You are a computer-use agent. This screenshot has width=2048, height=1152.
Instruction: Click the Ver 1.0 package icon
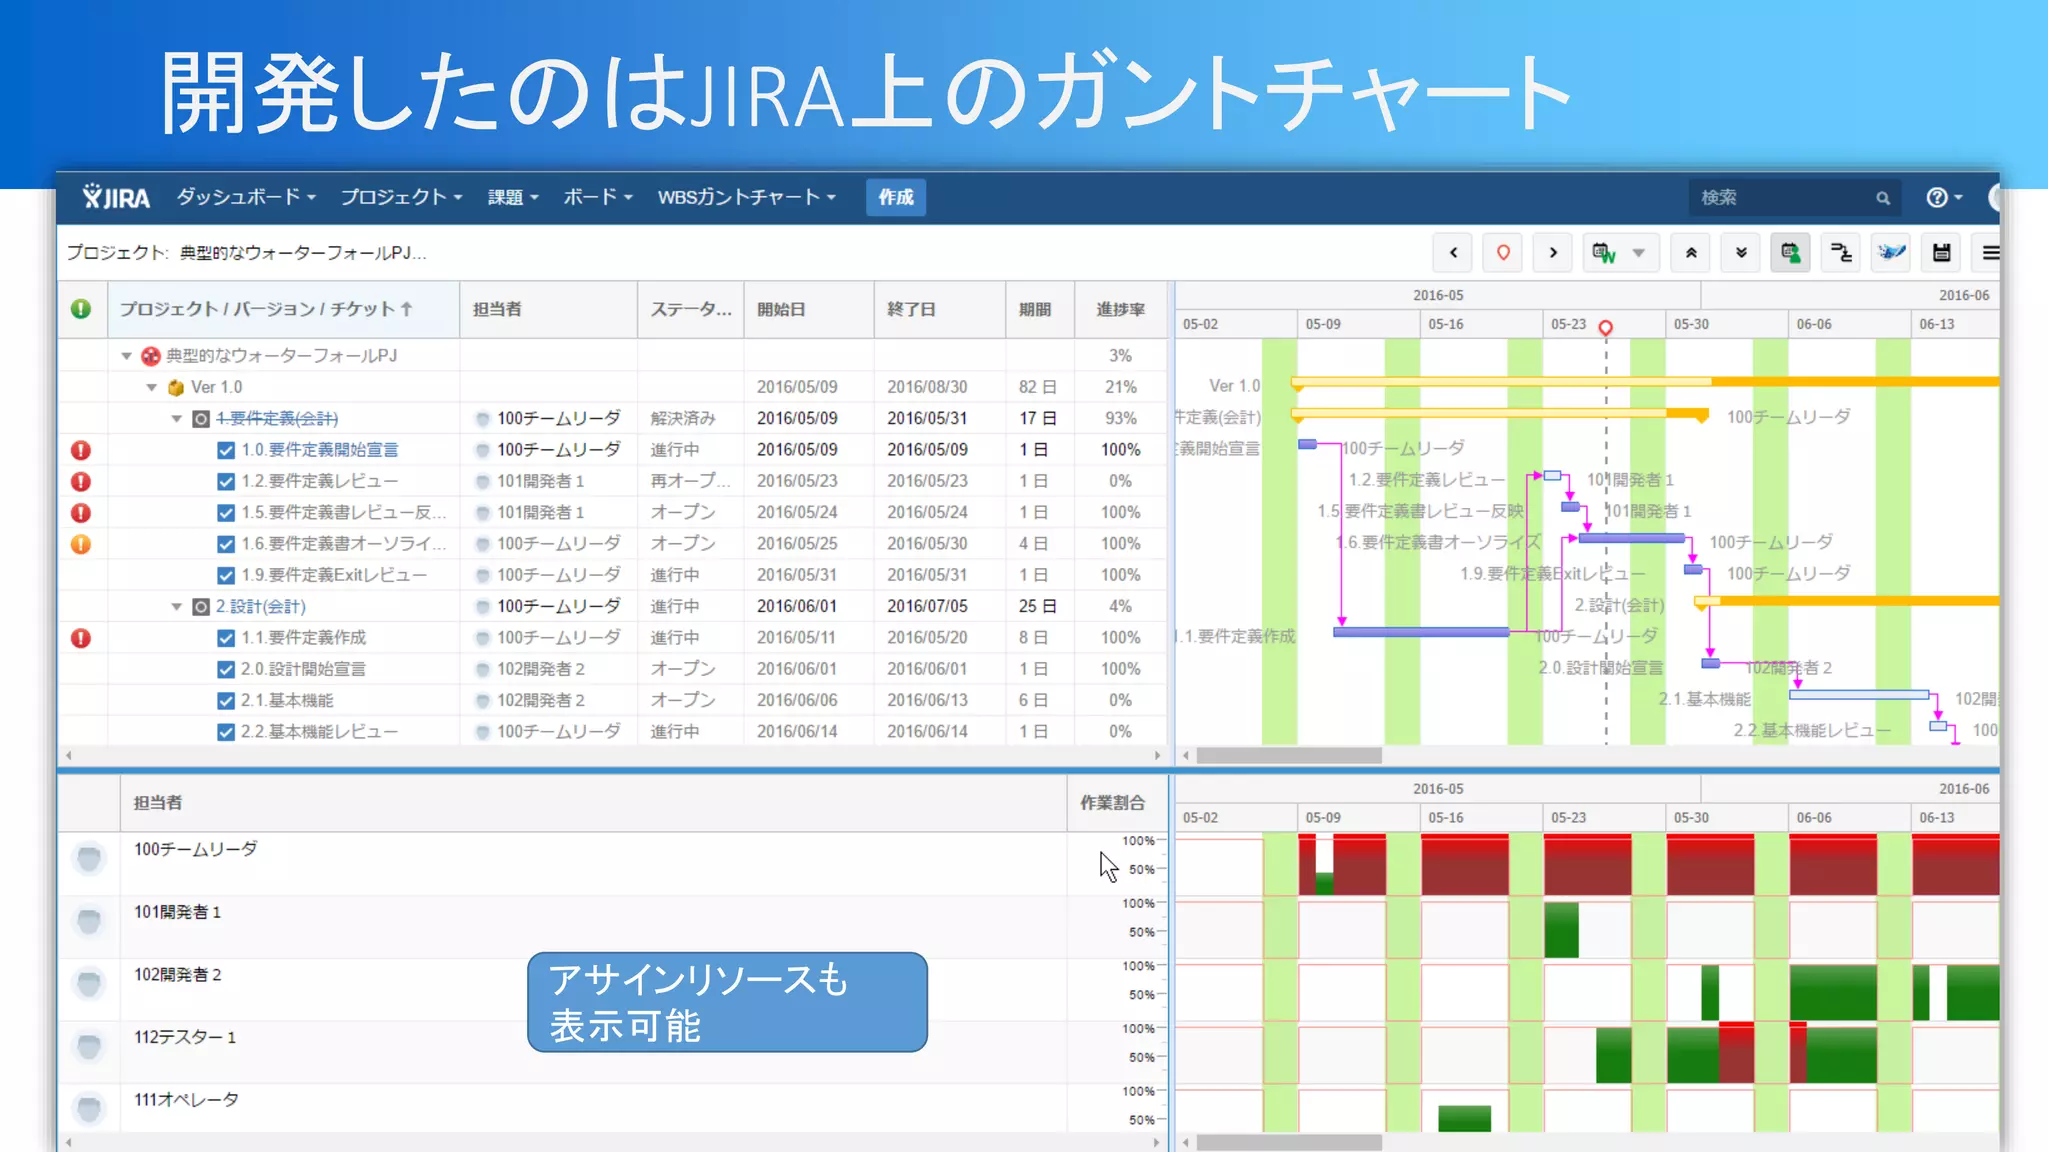pos(176,387)
